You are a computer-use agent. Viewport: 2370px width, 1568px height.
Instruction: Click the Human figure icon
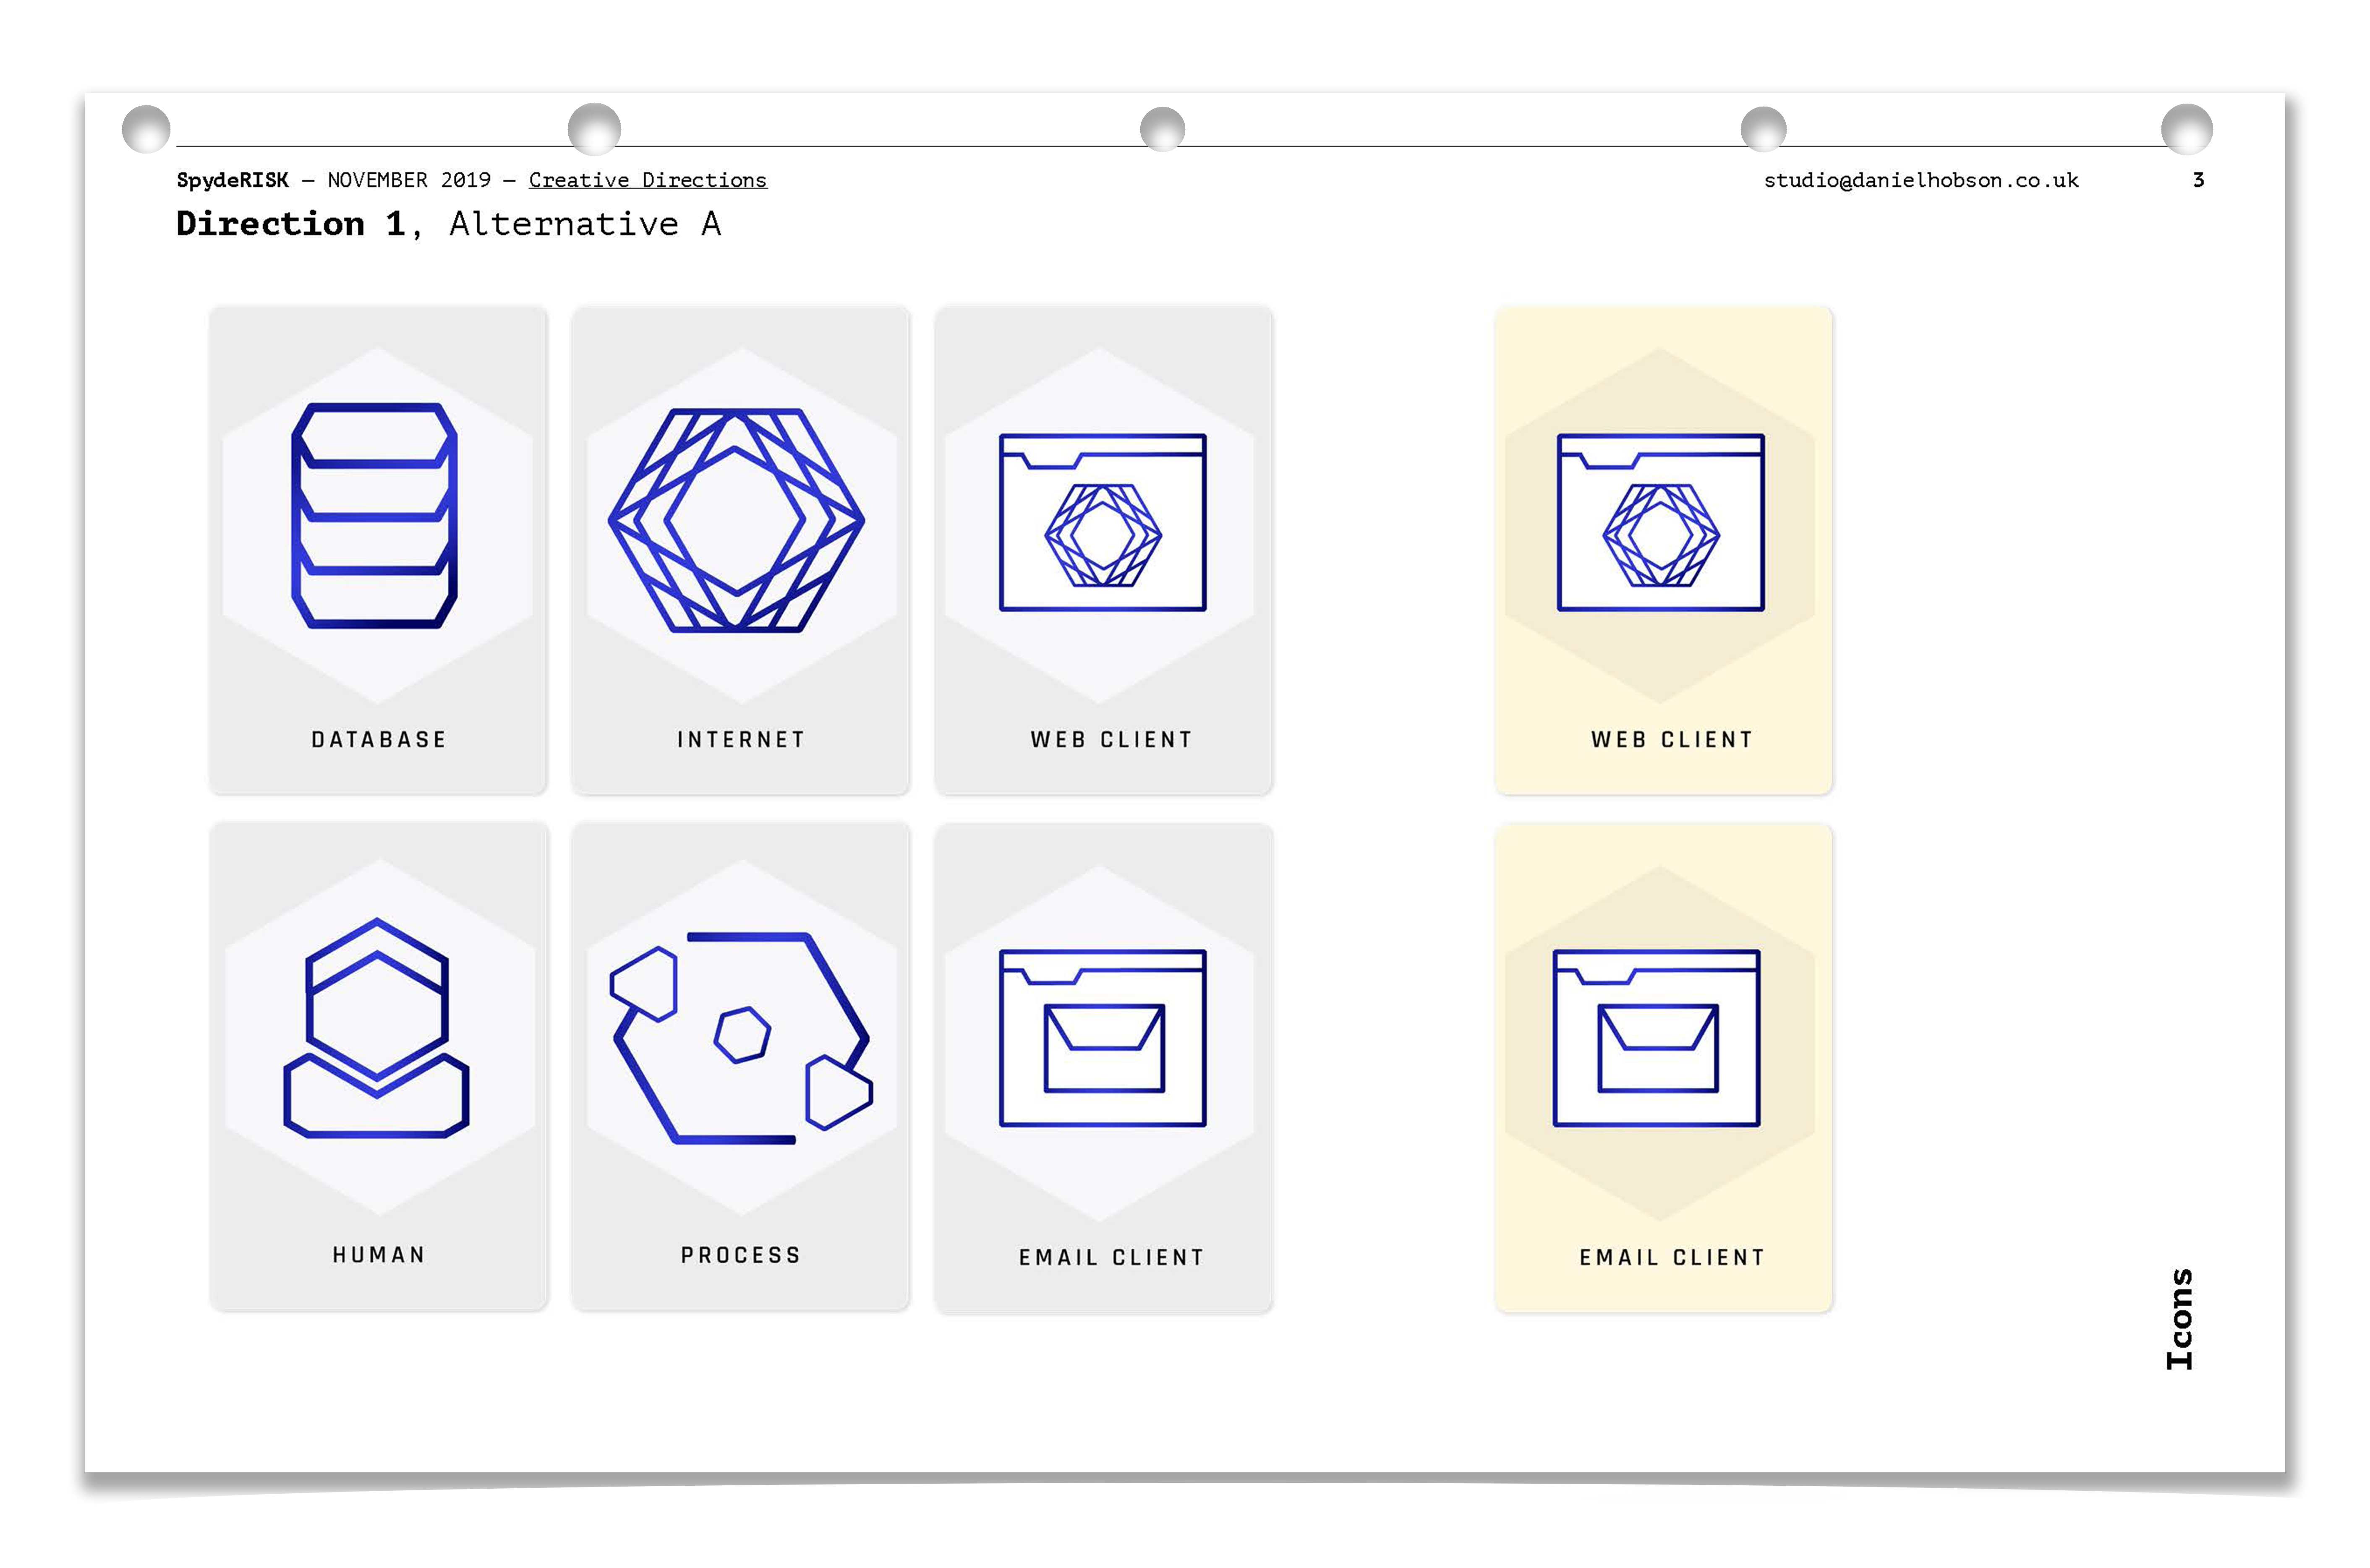point(376,1028)
